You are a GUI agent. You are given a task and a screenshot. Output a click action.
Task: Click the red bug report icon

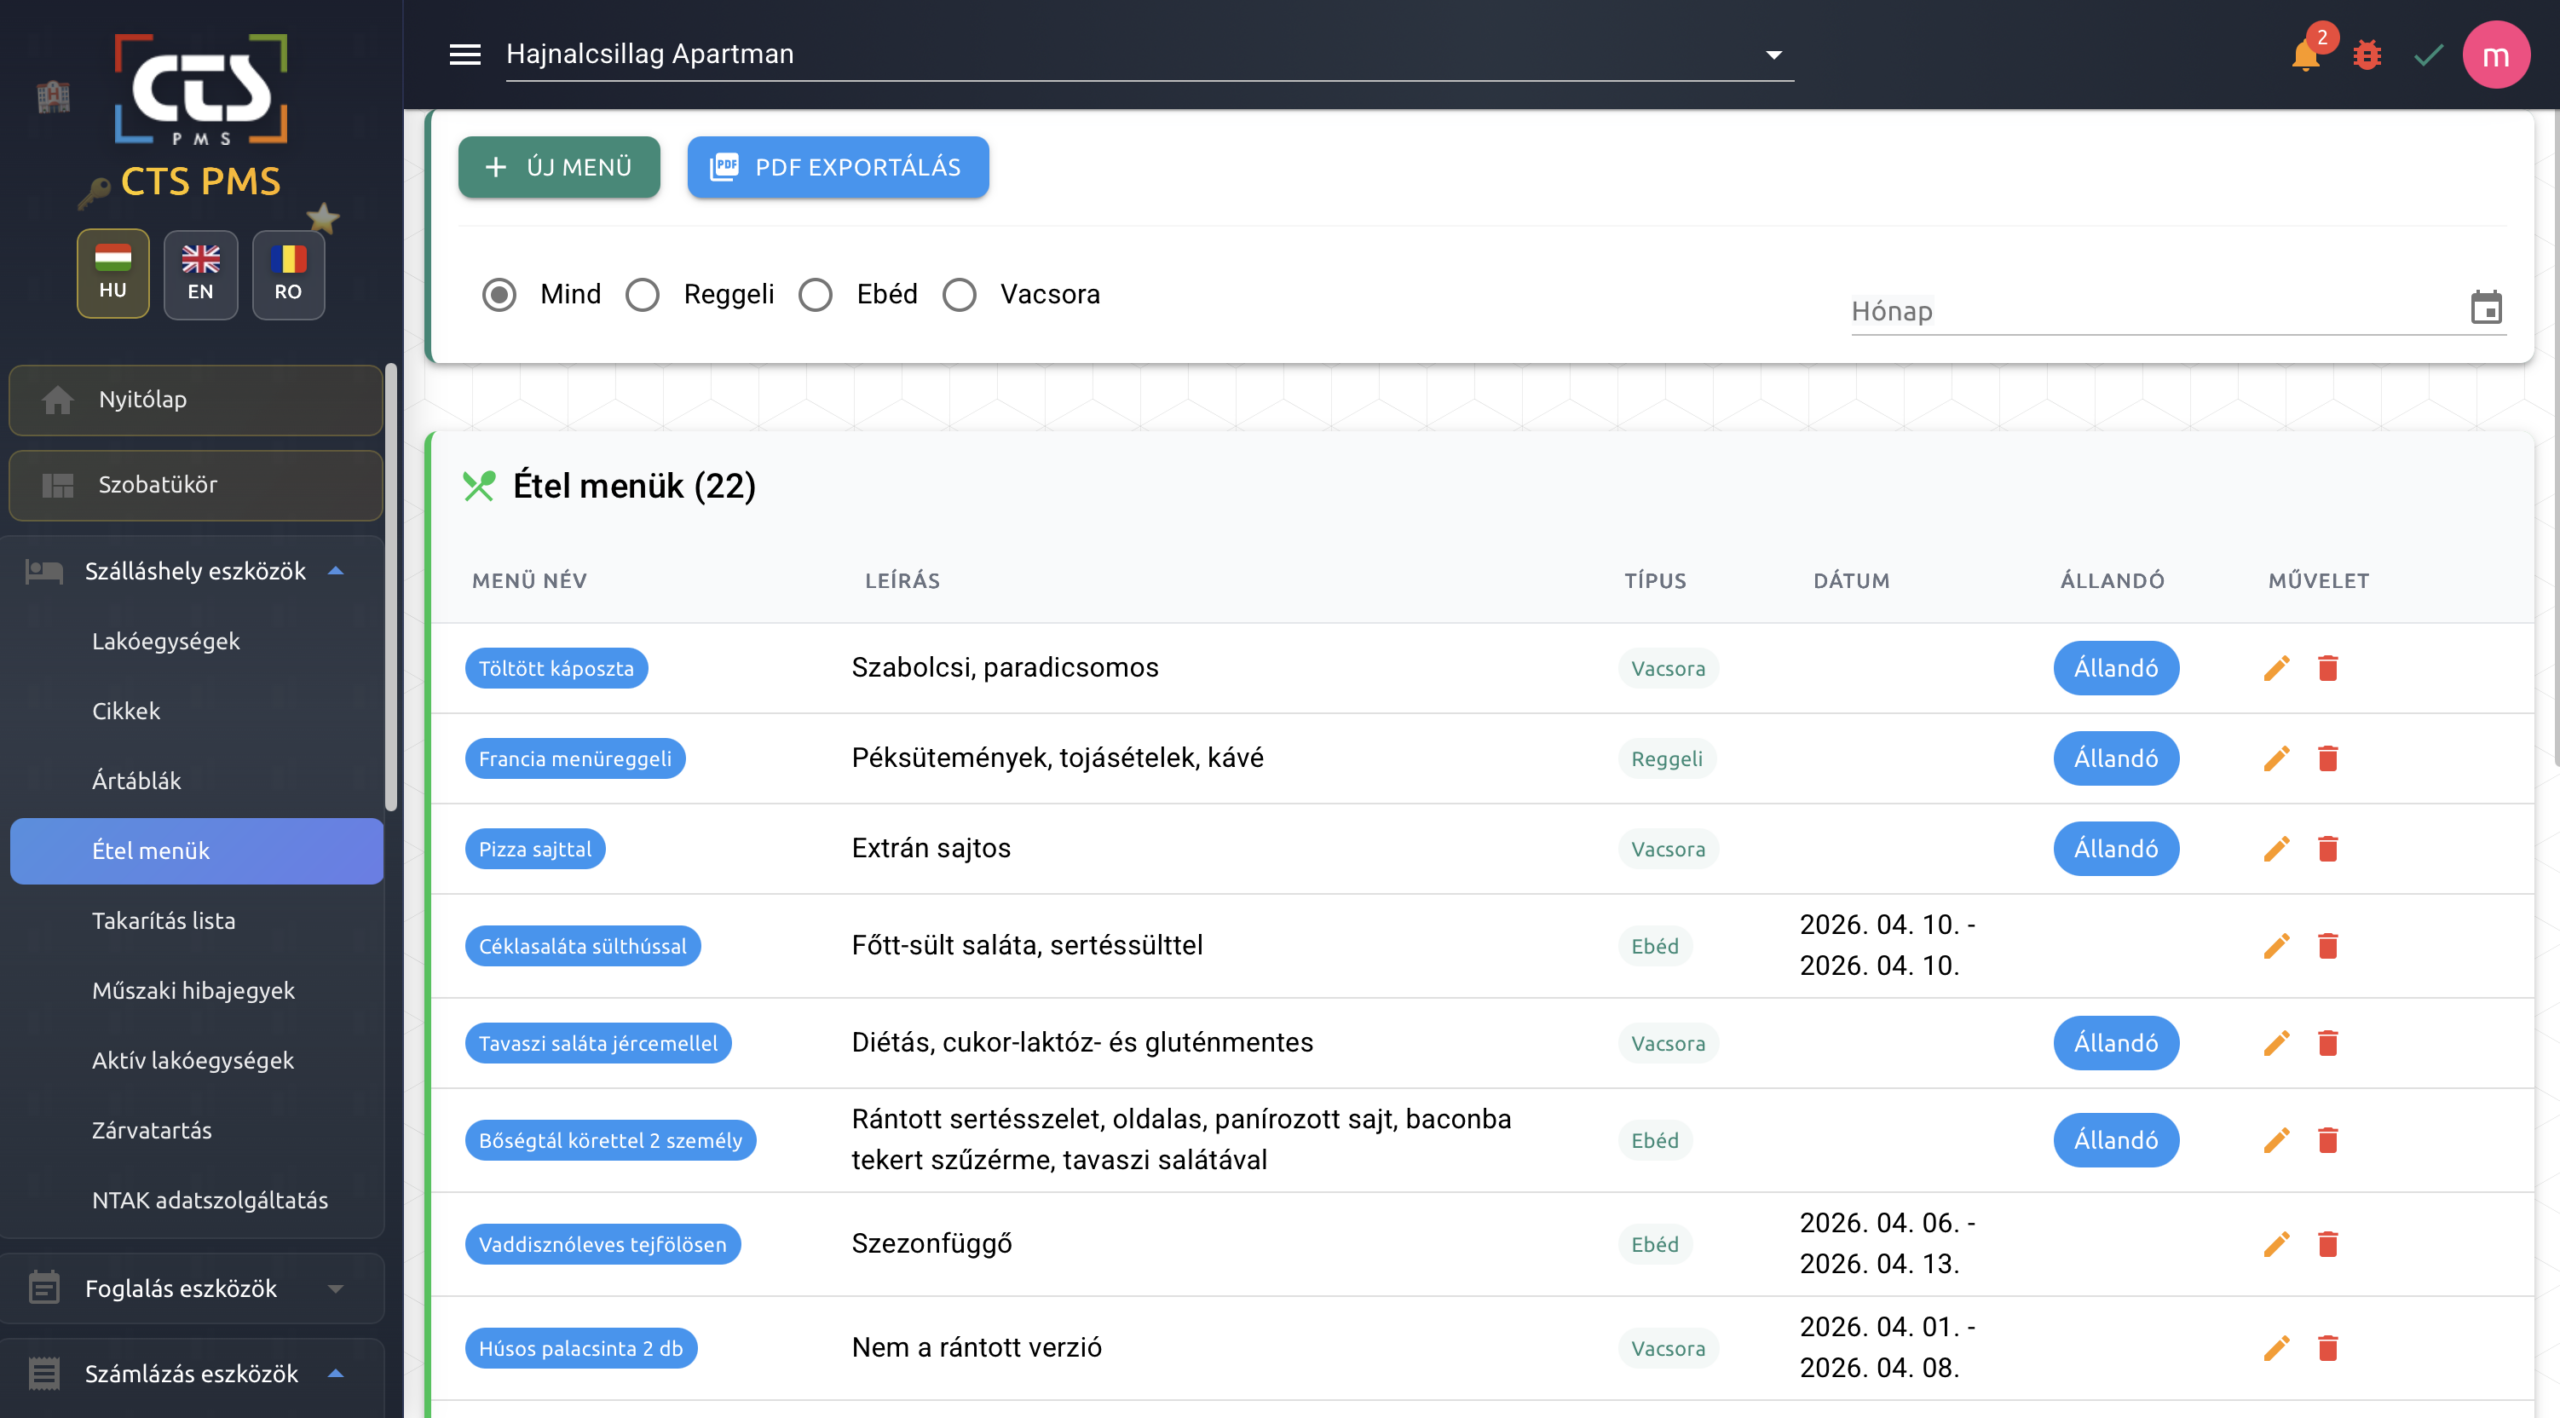[2367, 55]
